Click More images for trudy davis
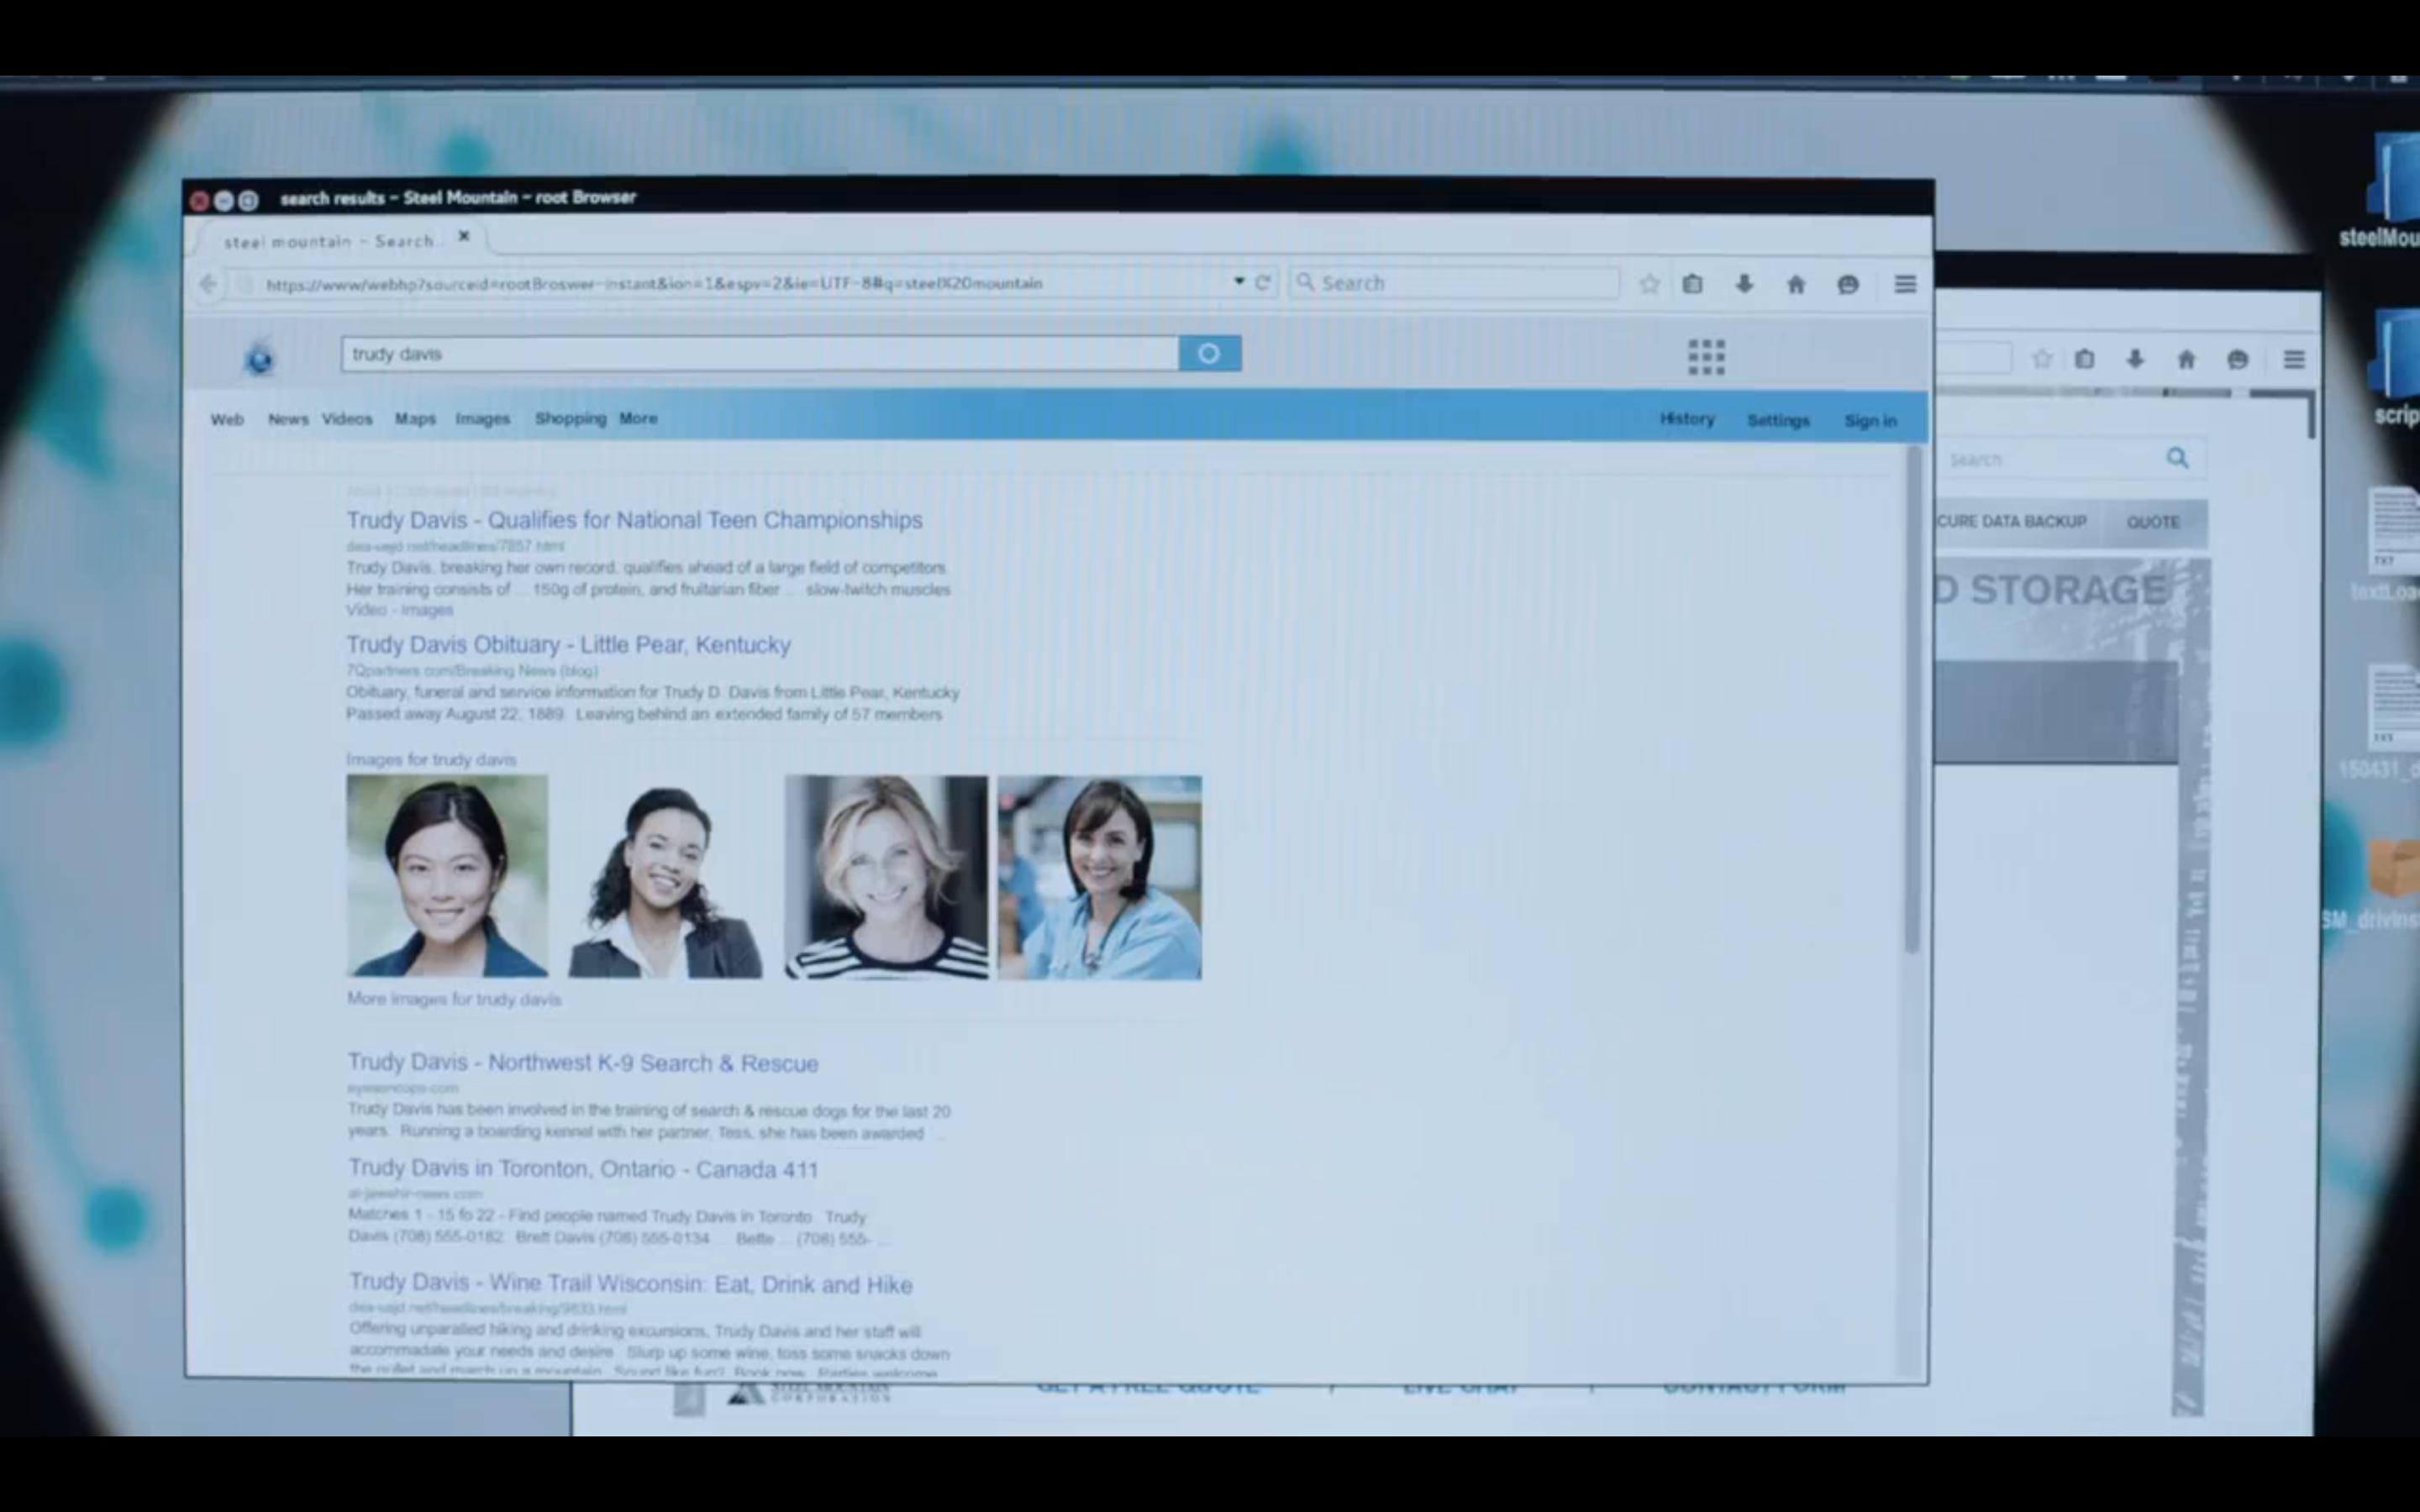The image size is (2420, 1512). click(453, 1000)
